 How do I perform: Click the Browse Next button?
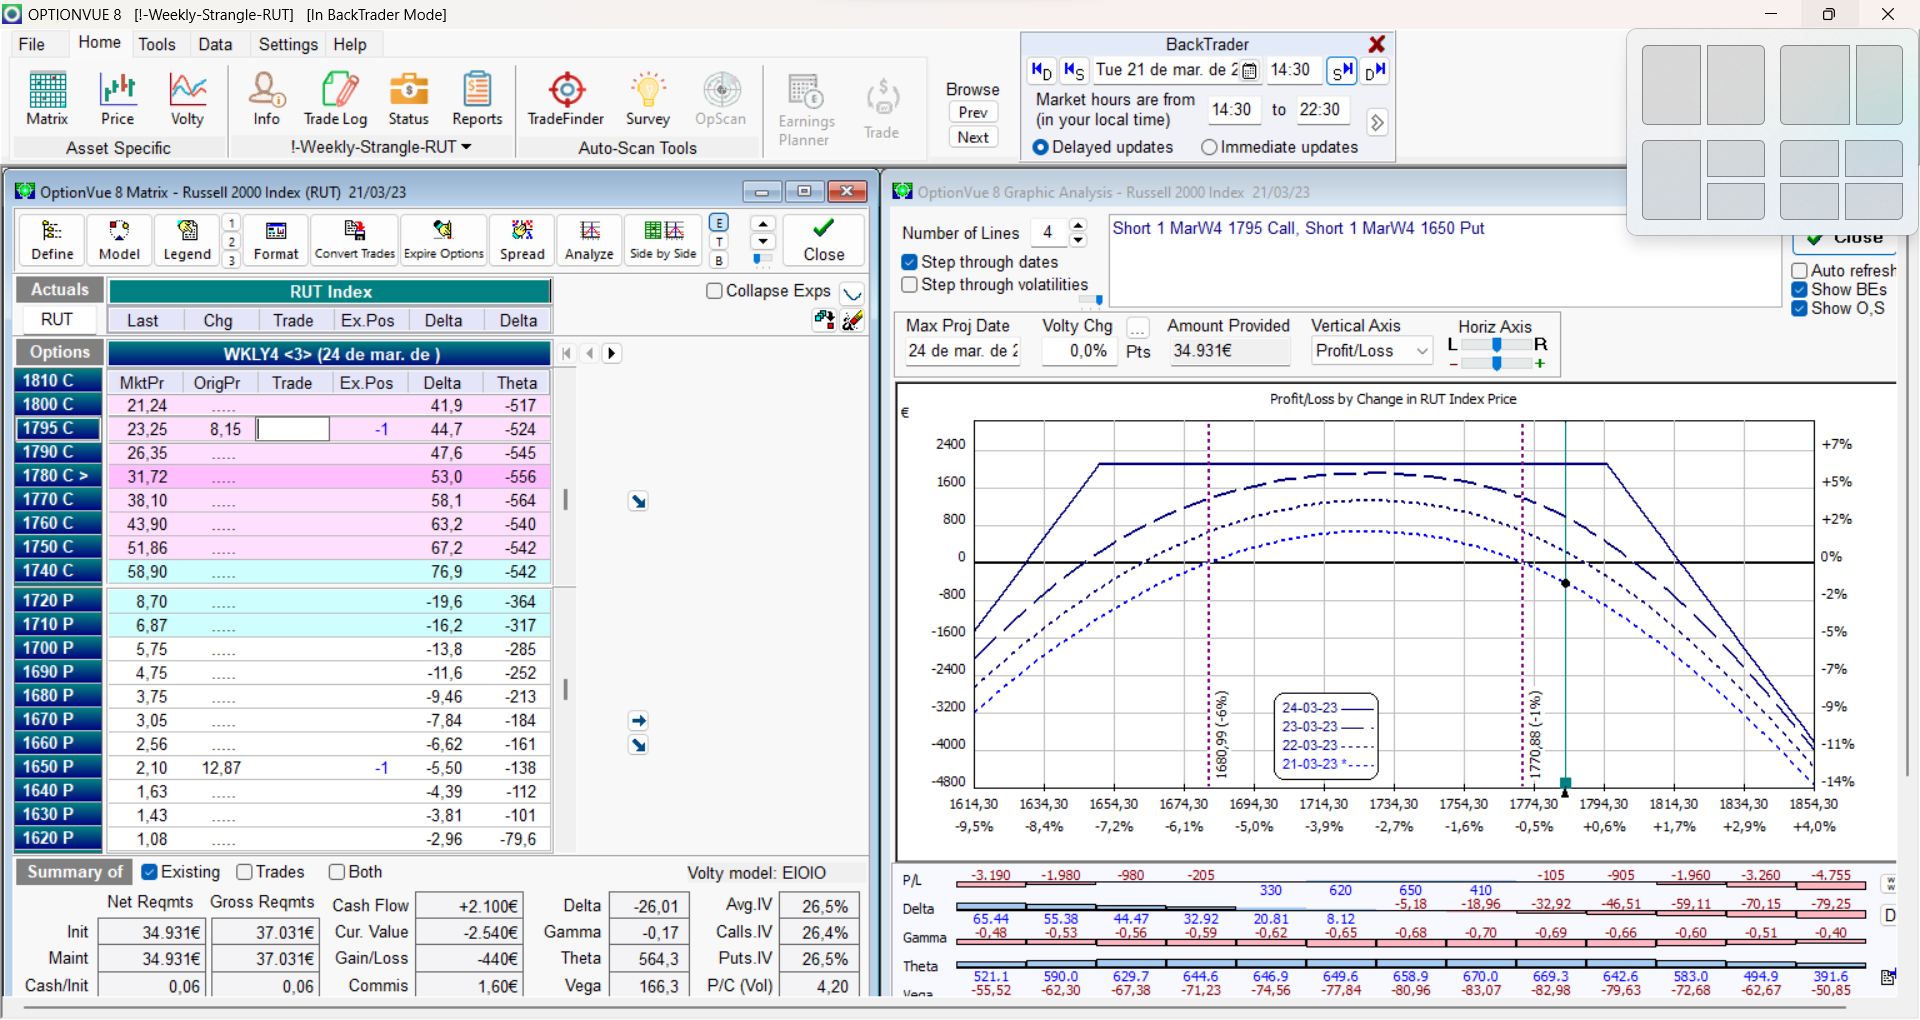pyautogui.click(x=973, y=138)
